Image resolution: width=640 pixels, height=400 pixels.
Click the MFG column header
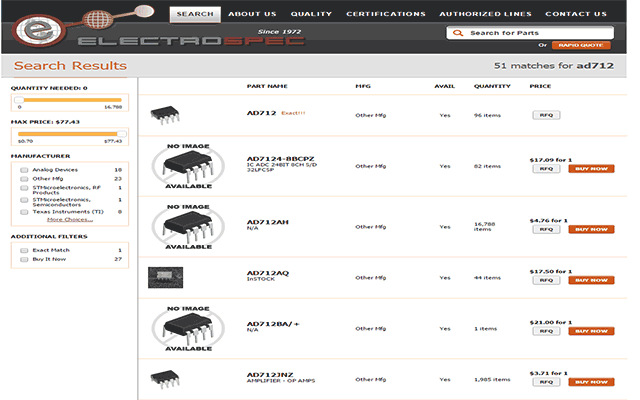(363, 86)
